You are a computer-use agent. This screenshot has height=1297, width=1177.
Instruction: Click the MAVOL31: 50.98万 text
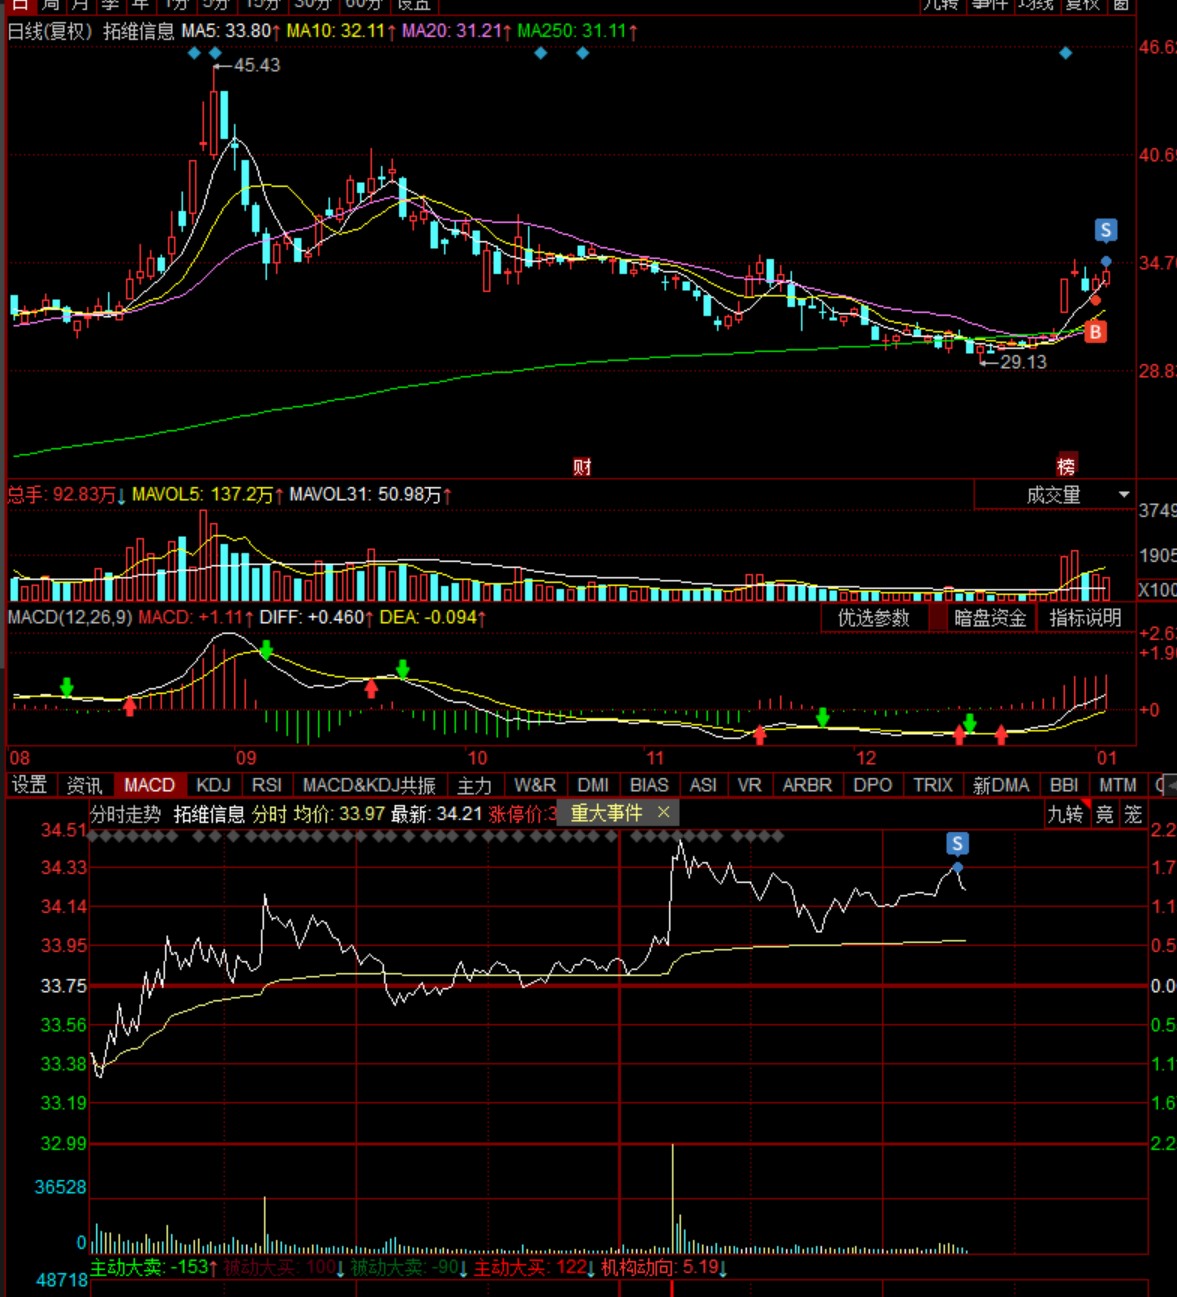tap(371, 495)
